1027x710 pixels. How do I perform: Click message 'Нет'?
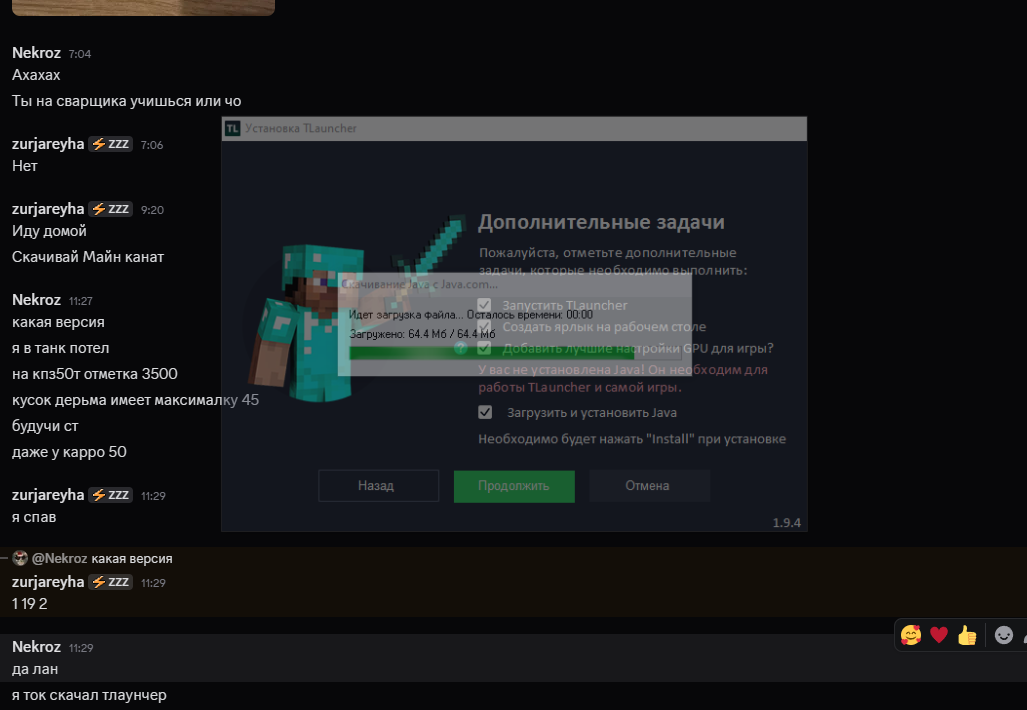[25, 166]
